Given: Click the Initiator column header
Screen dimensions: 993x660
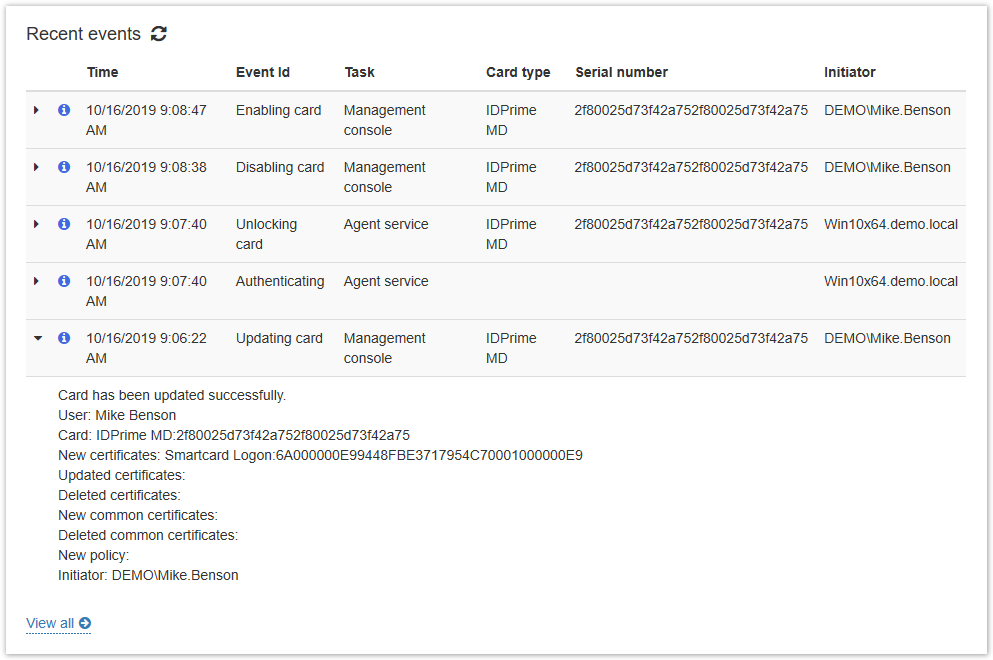Looking at the screenshot, I should (x=849, y=72).
